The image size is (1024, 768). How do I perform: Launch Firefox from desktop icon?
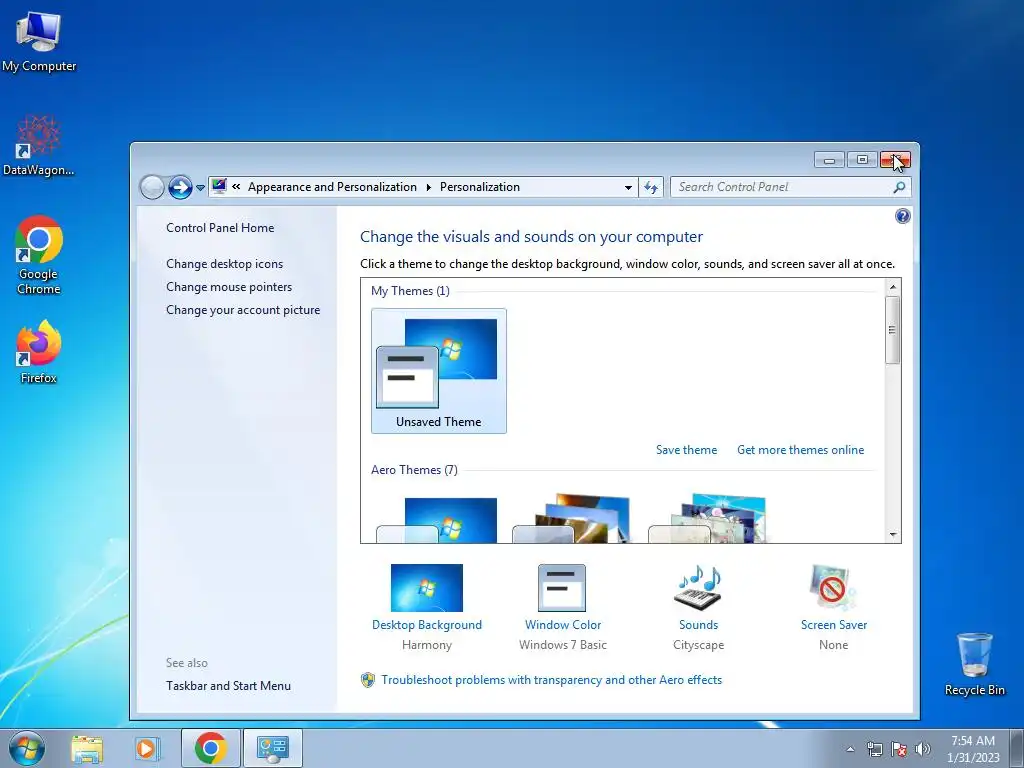tap(39, 351)
